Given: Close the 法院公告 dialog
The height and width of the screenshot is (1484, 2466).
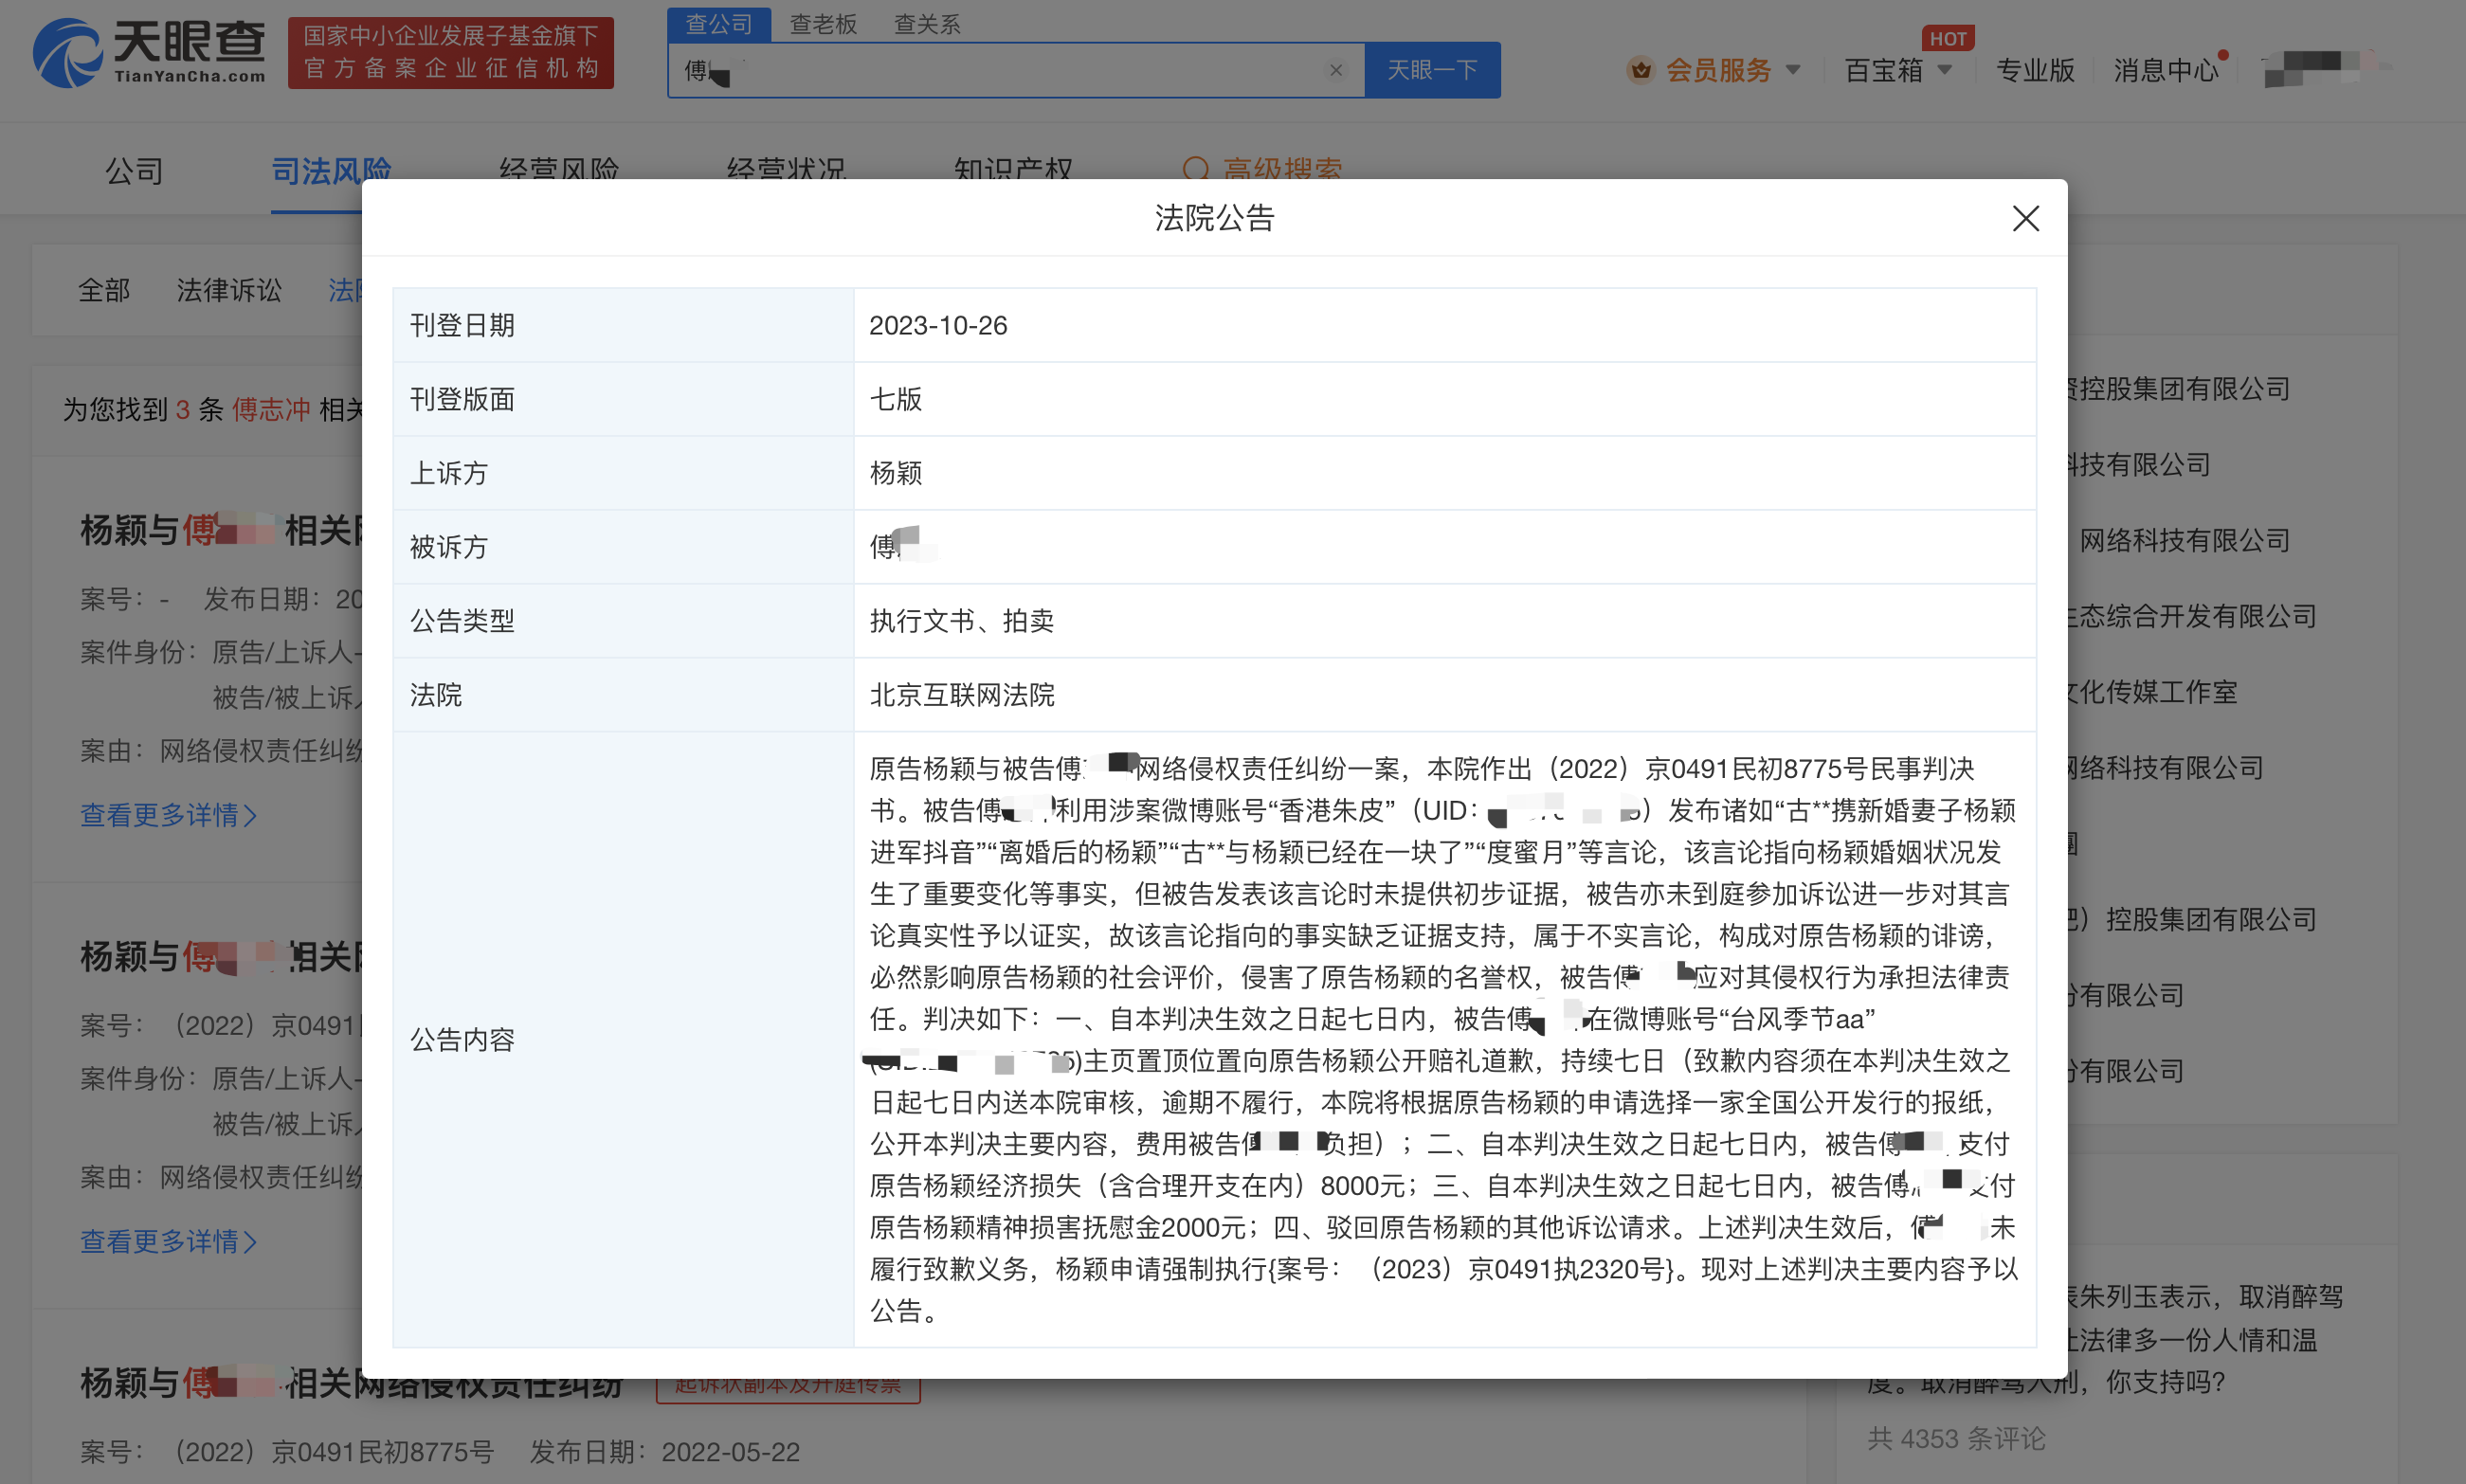Looking at the screenshot, I should pyautogui.click(x=2025, y=218).
